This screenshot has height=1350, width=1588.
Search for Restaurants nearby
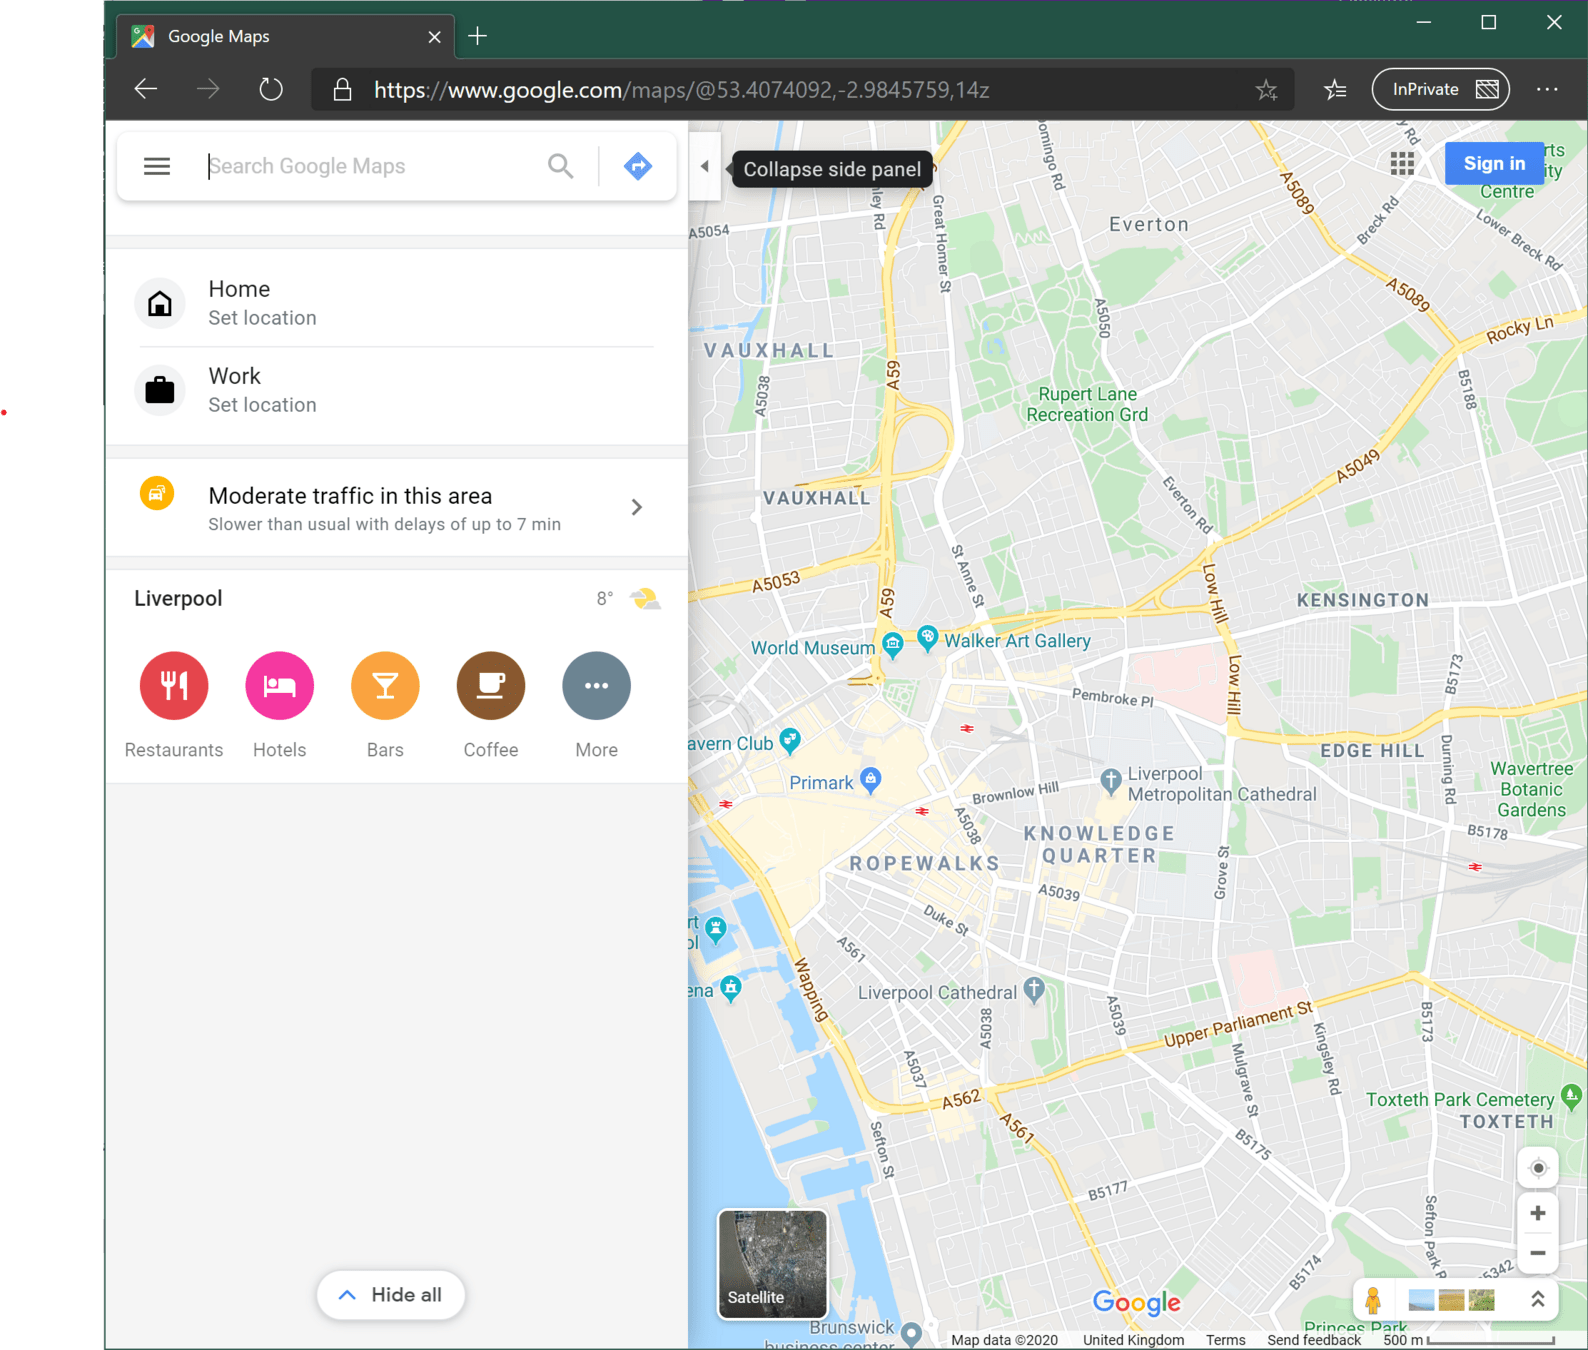pos(174,705)
